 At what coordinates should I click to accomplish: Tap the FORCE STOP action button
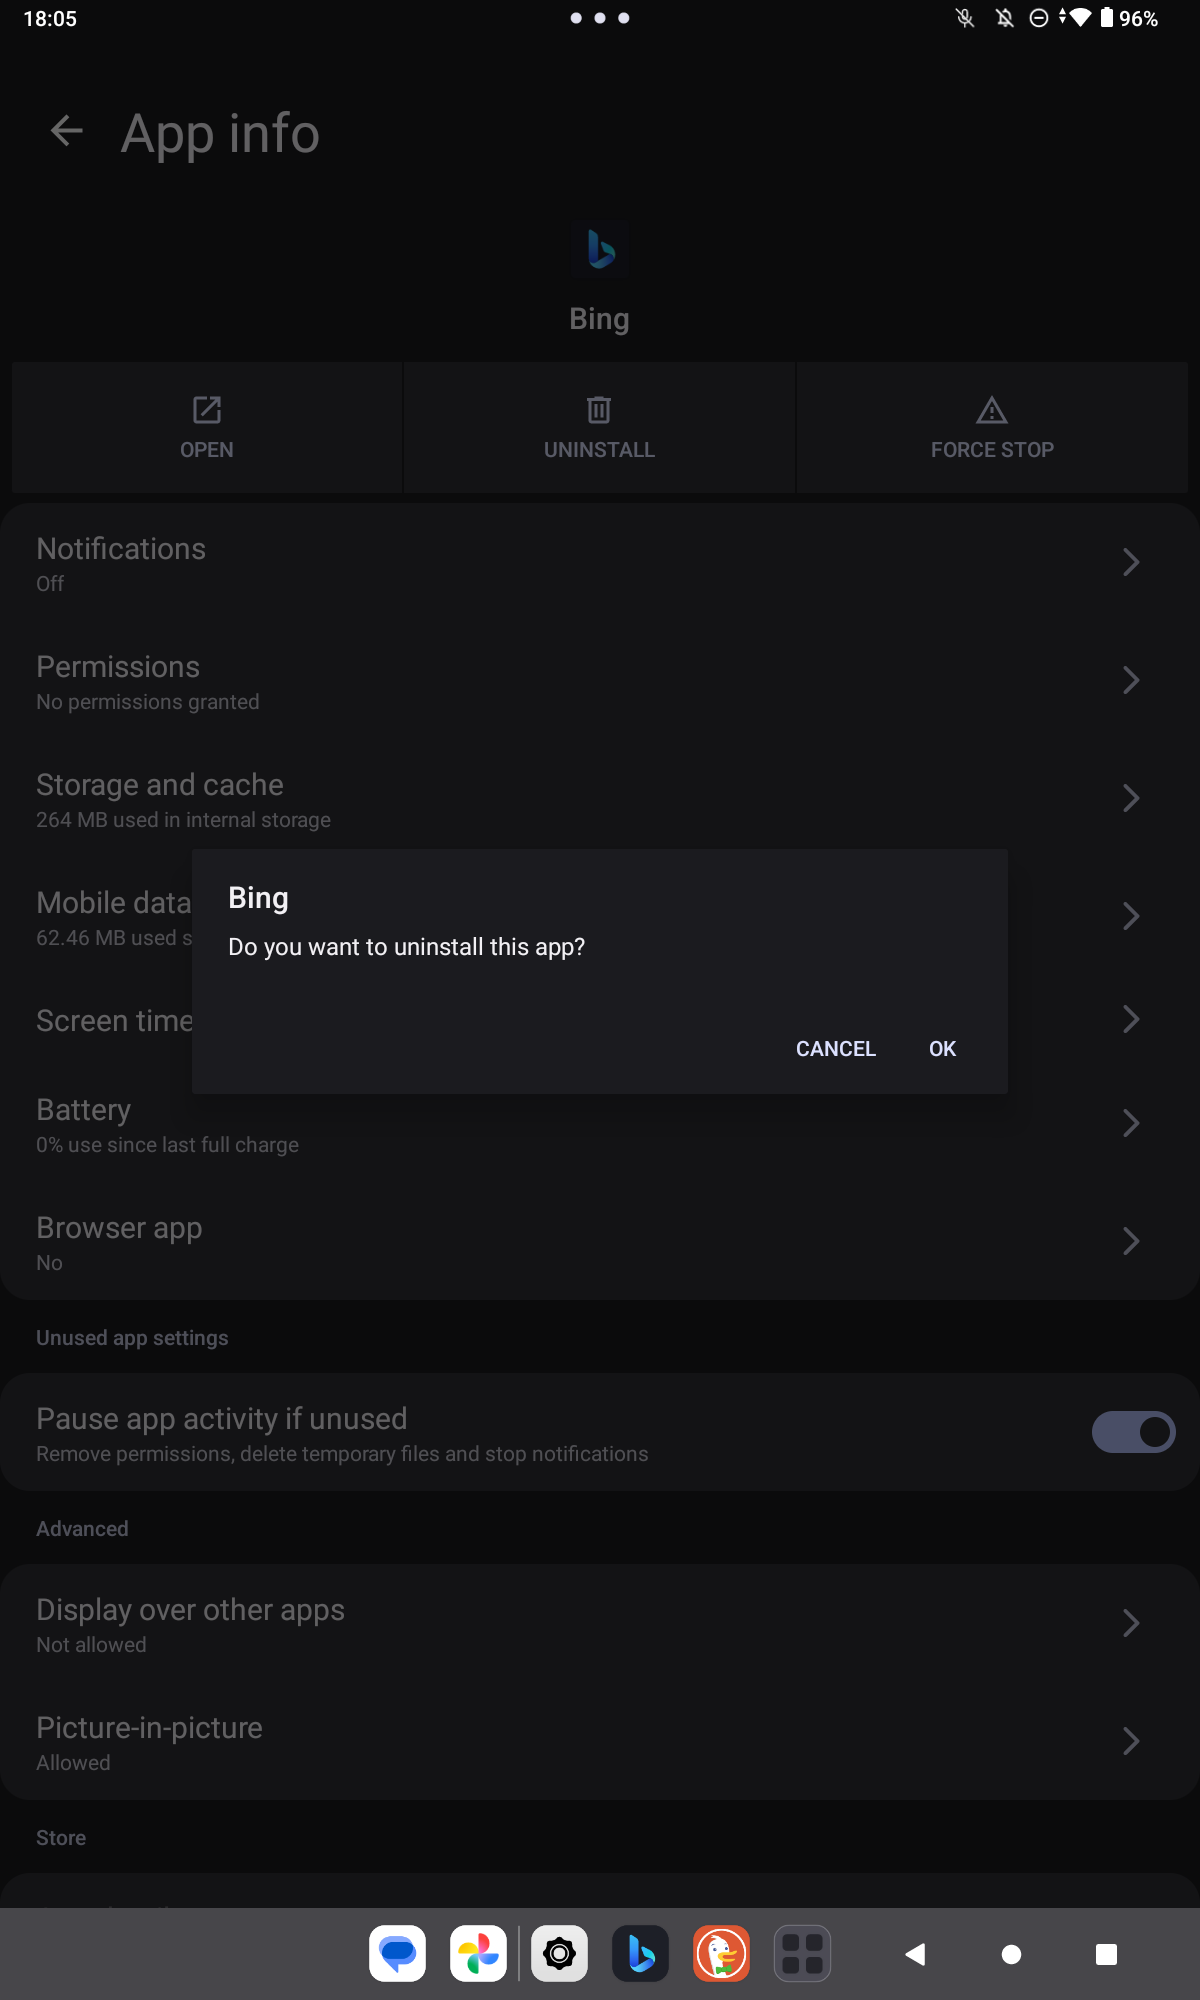point(992,428)
